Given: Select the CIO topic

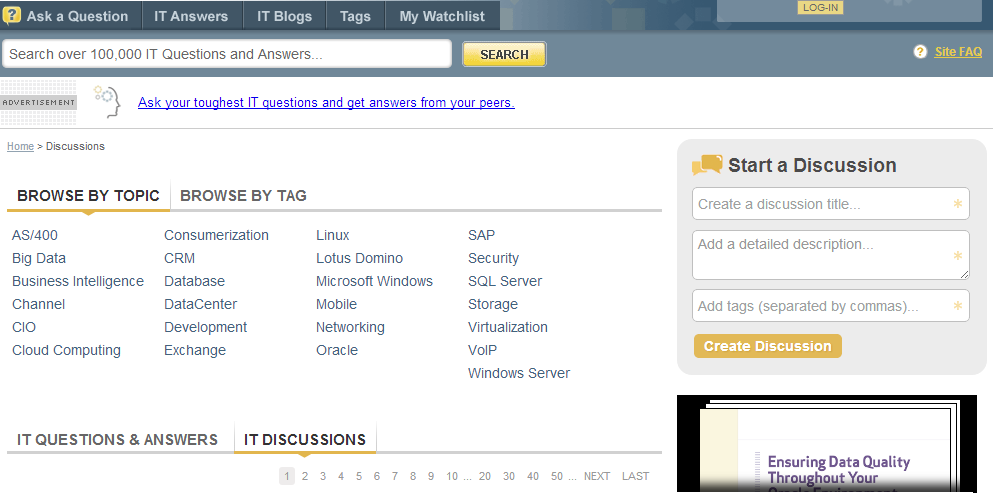Looking at the screenshot, I should [24, 327].
